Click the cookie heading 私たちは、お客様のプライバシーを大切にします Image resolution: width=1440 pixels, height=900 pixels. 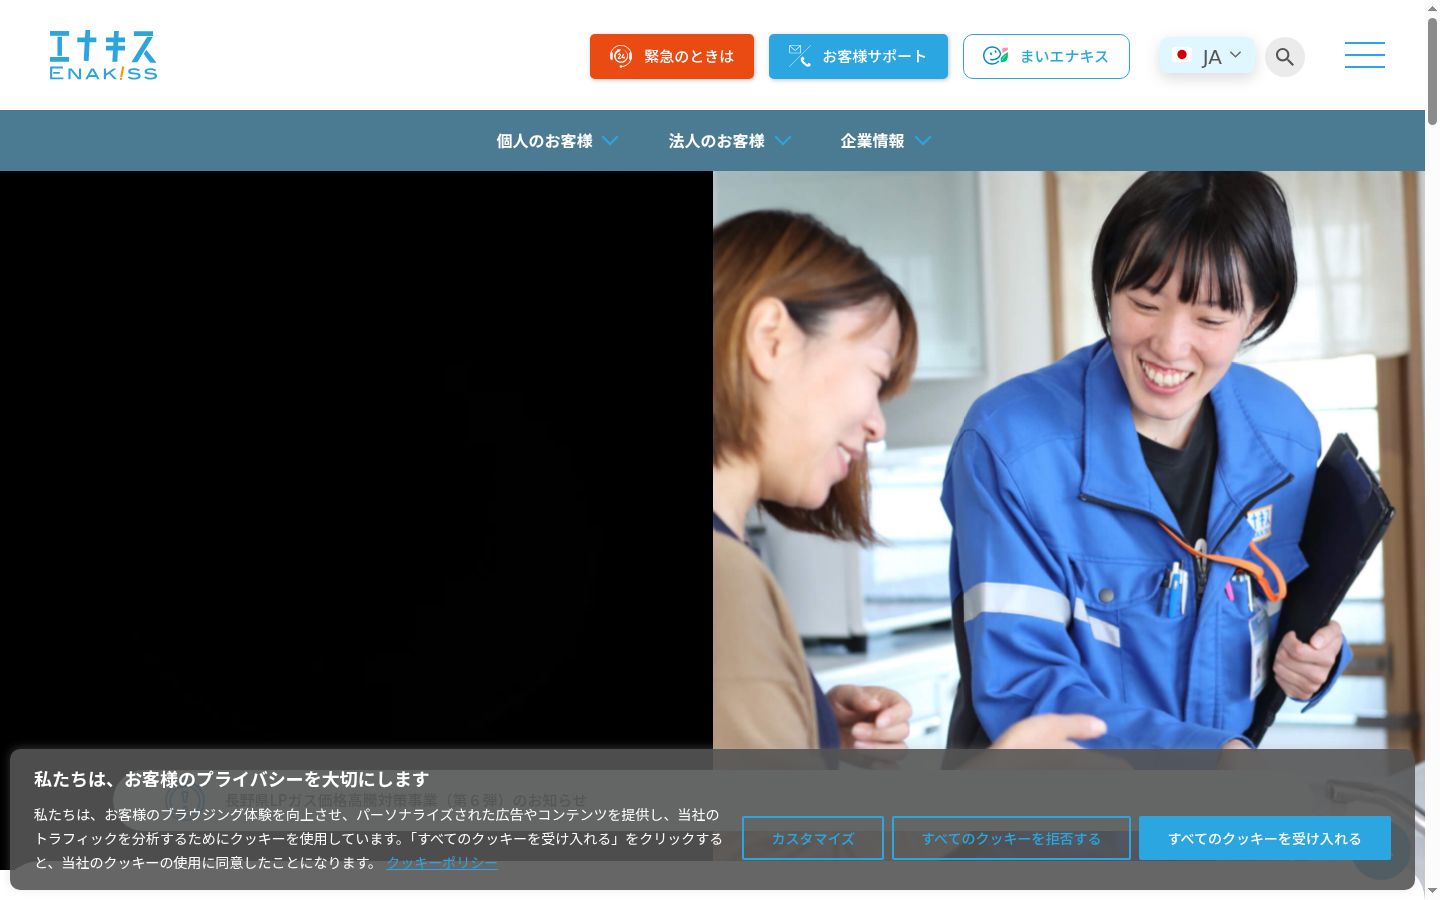(231, 779)
